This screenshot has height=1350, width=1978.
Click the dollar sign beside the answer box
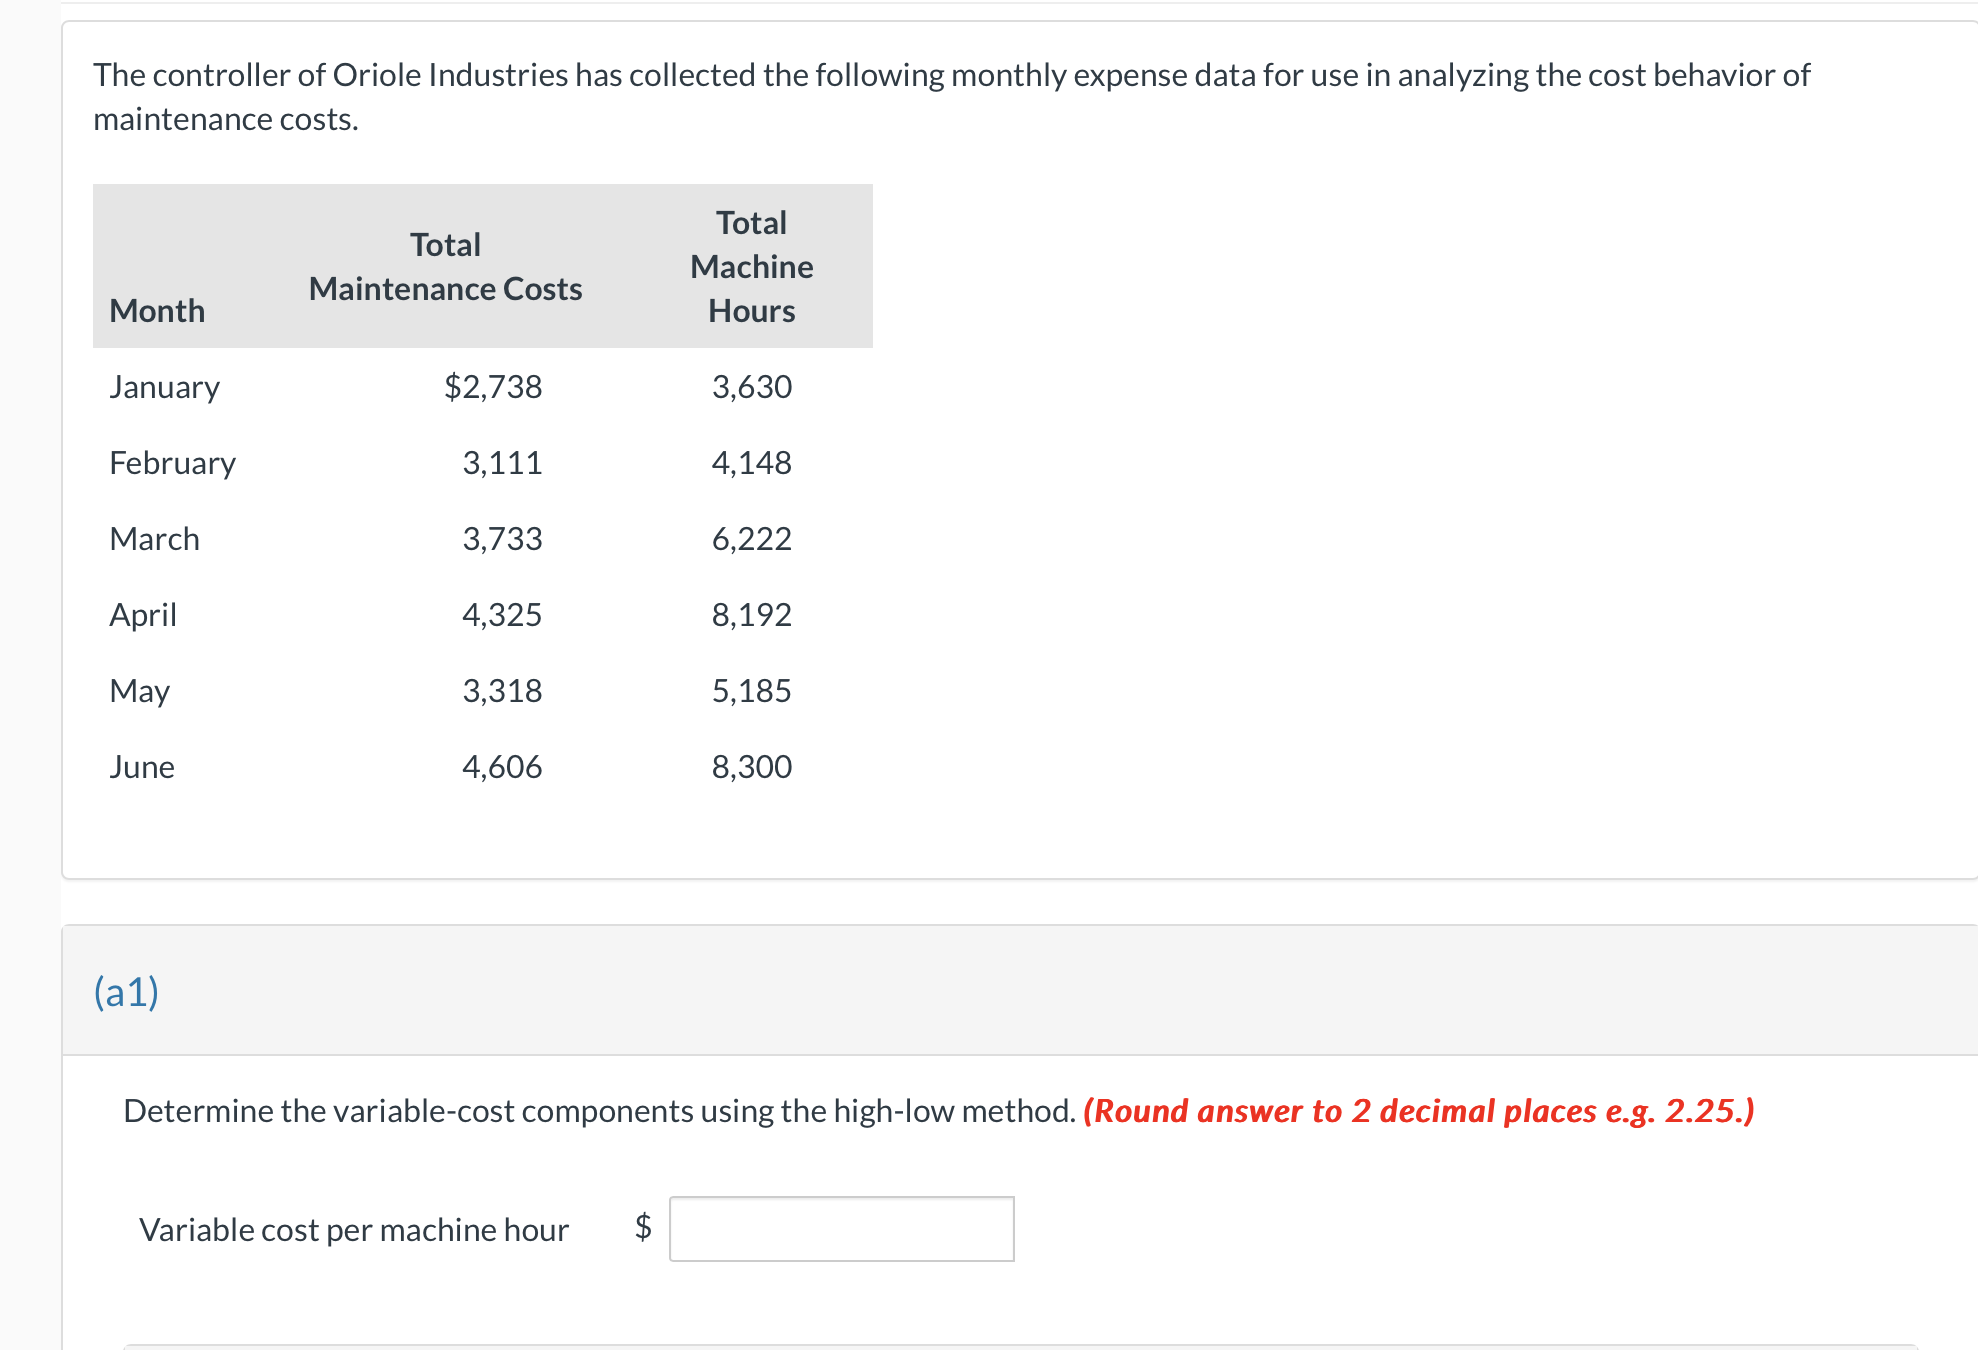(x=643, y=1226)
